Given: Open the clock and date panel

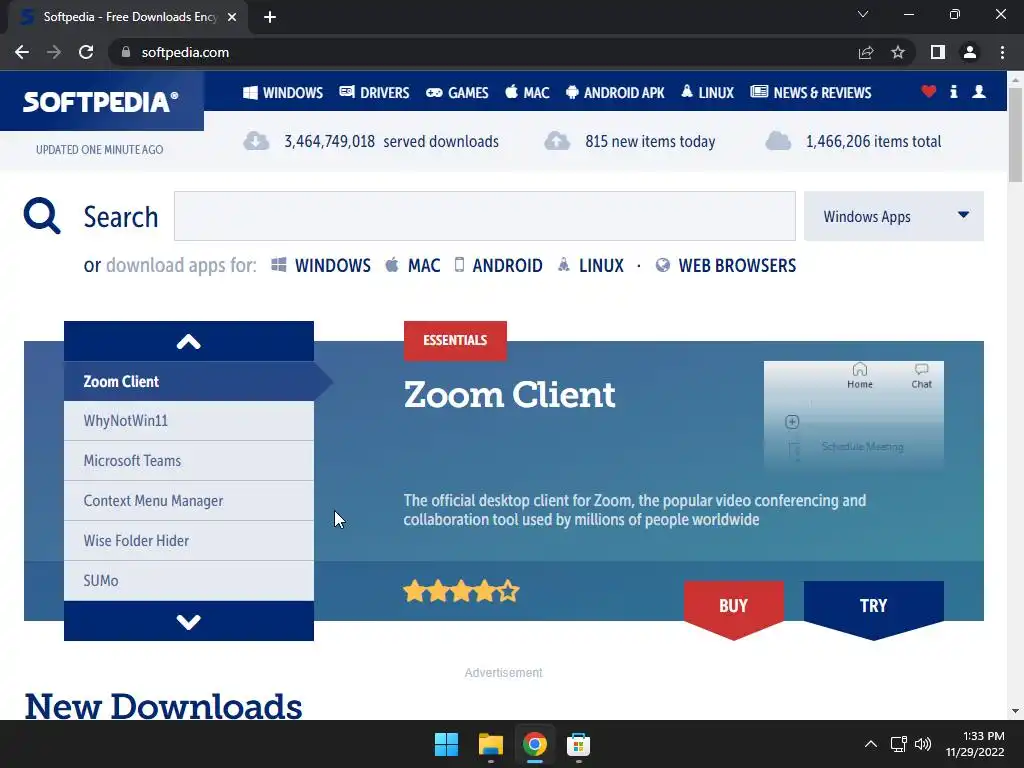Looking at the screenshot, I should 974,744.
